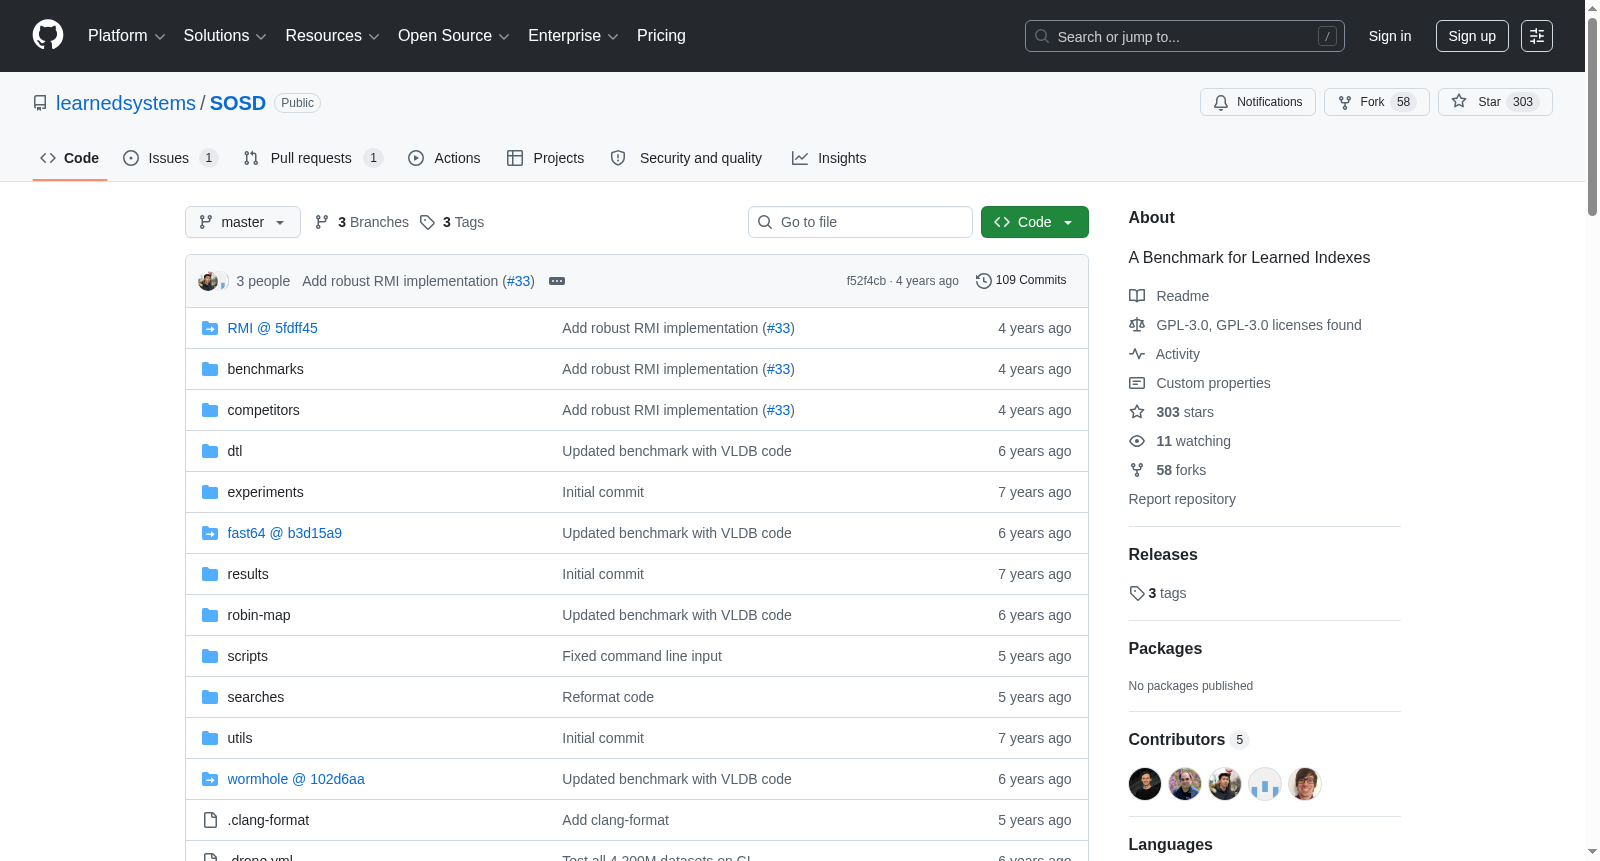This screenshot has height=861, width=1600.
Task: Click the fourth contributor avatar
Action: point(1265,784)
